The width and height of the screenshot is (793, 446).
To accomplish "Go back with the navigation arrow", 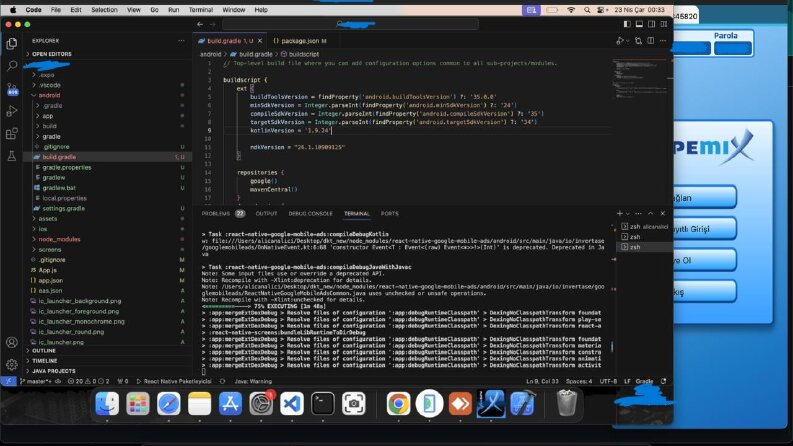I will (200, 24).
